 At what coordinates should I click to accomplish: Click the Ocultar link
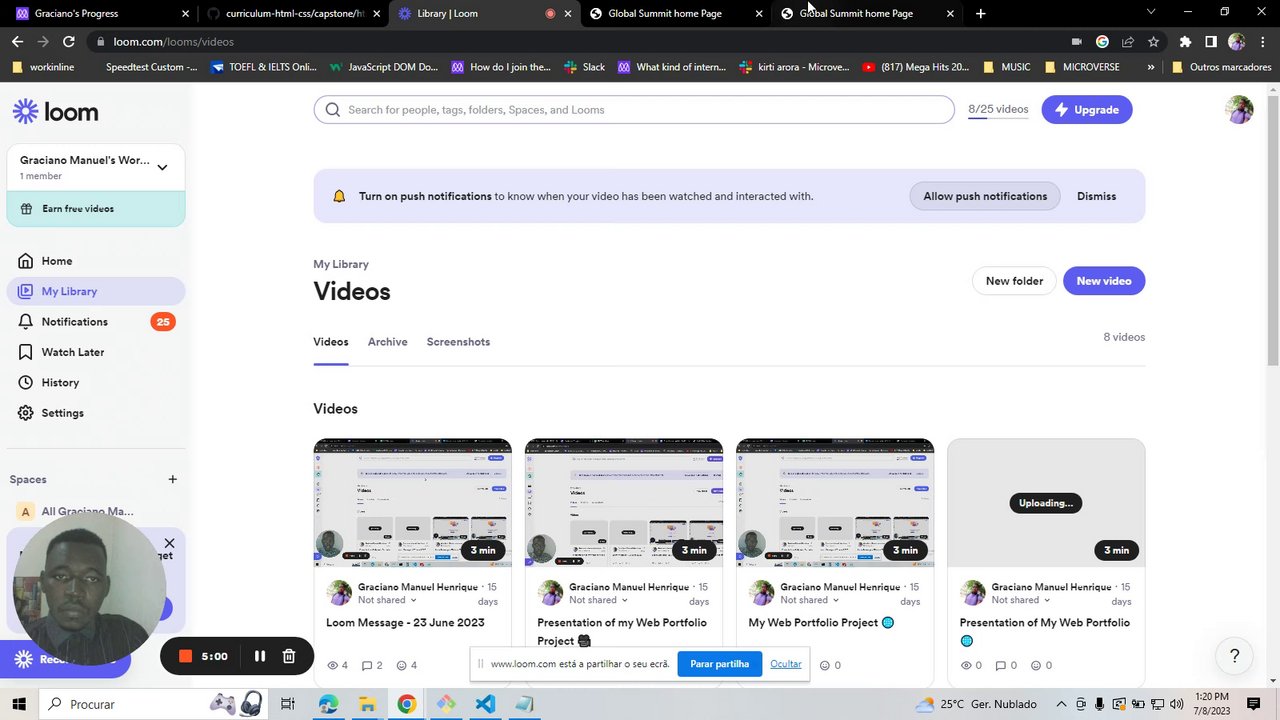pyautogui.click(x=786, y=664)
